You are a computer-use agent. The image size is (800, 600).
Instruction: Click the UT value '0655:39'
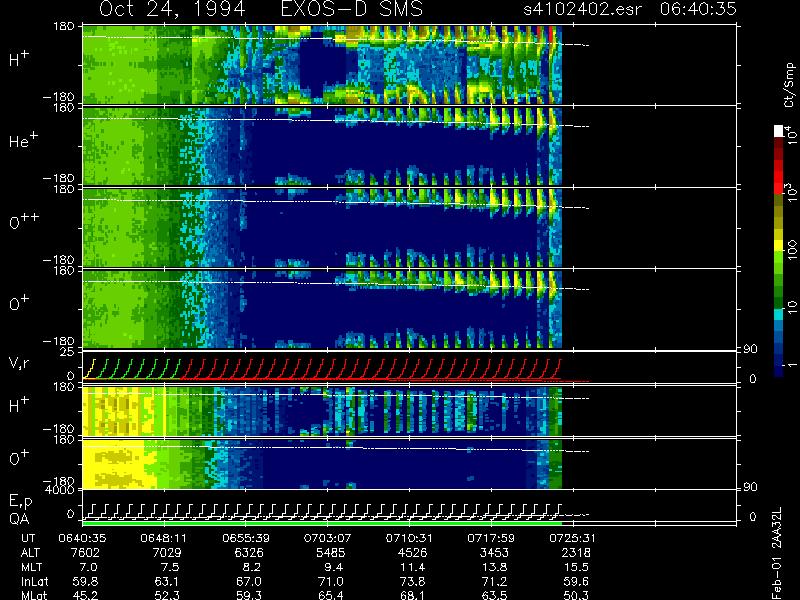[x=245, y=538]
